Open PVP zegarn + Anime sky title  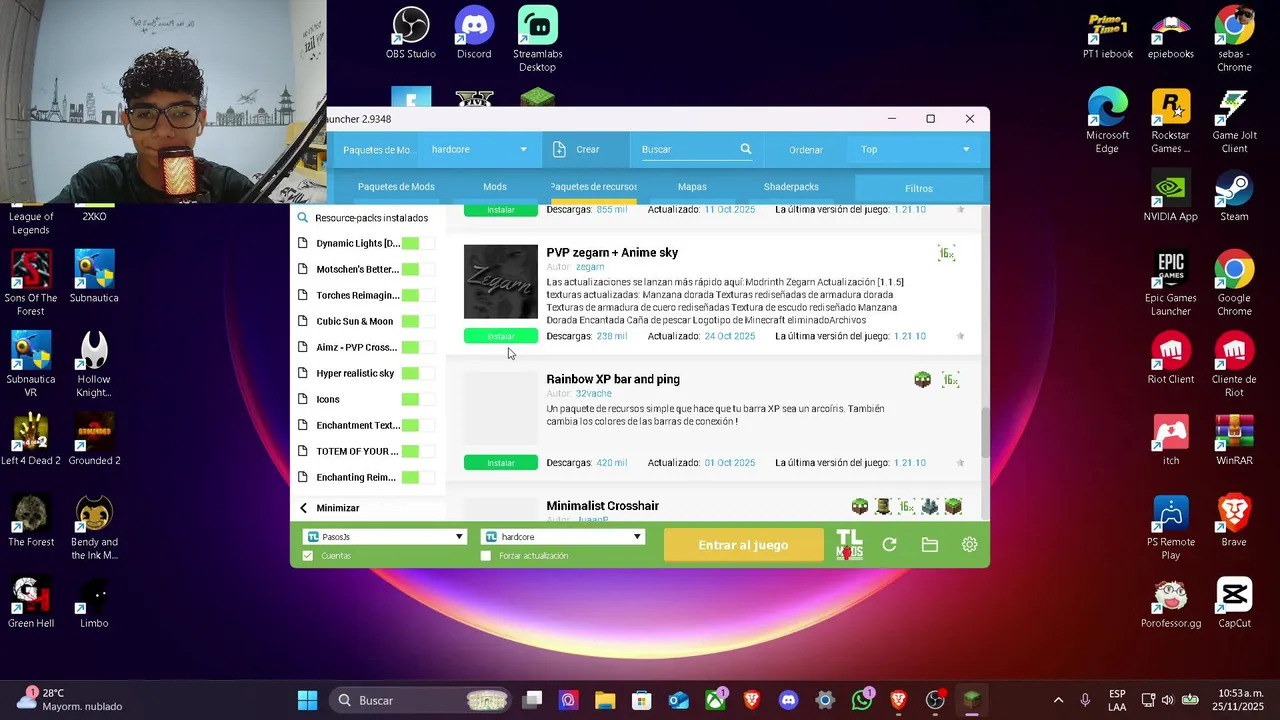(x=612, y=253)
